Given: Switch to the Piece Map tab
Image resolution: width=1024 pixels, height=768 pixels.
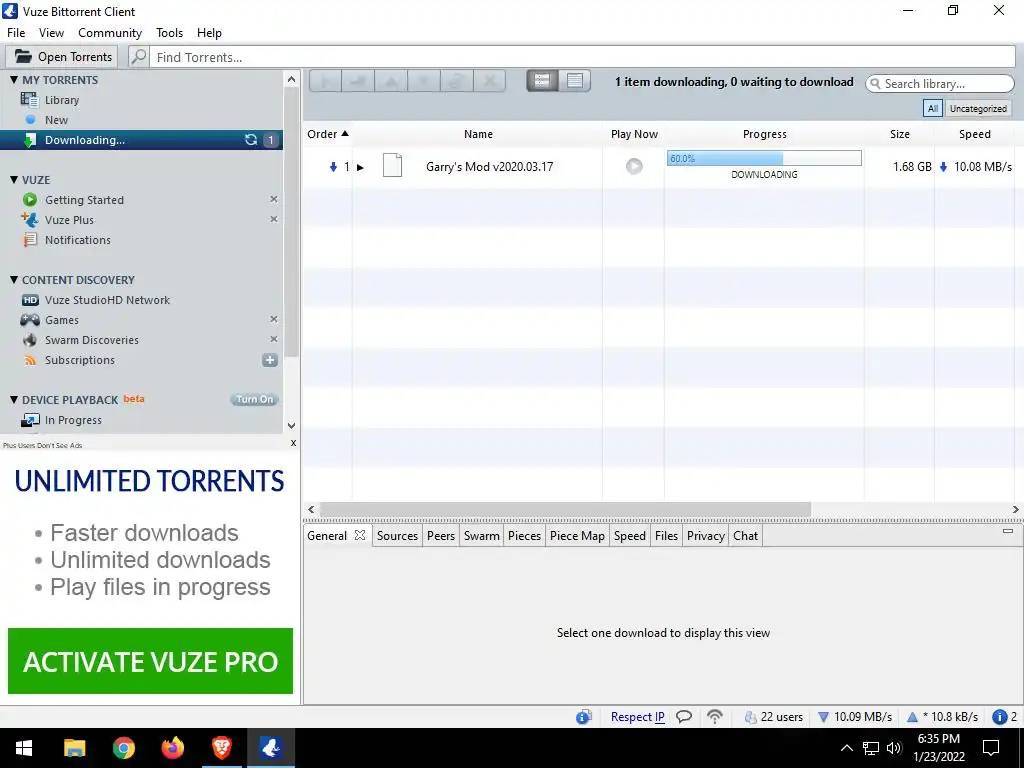Looking at the screenshot, I should tap(577, 536).
